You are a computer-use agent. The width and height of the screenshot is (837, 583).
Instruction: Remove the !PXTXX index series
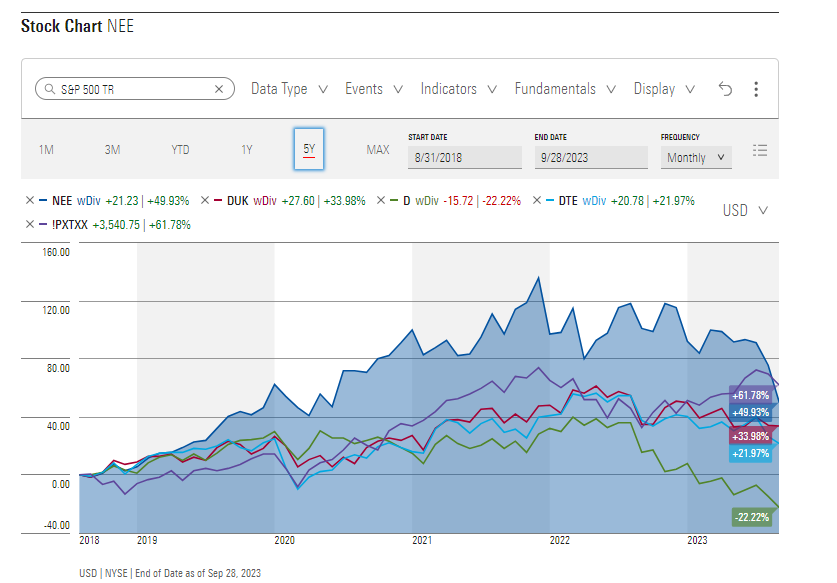tap(30, 224)
